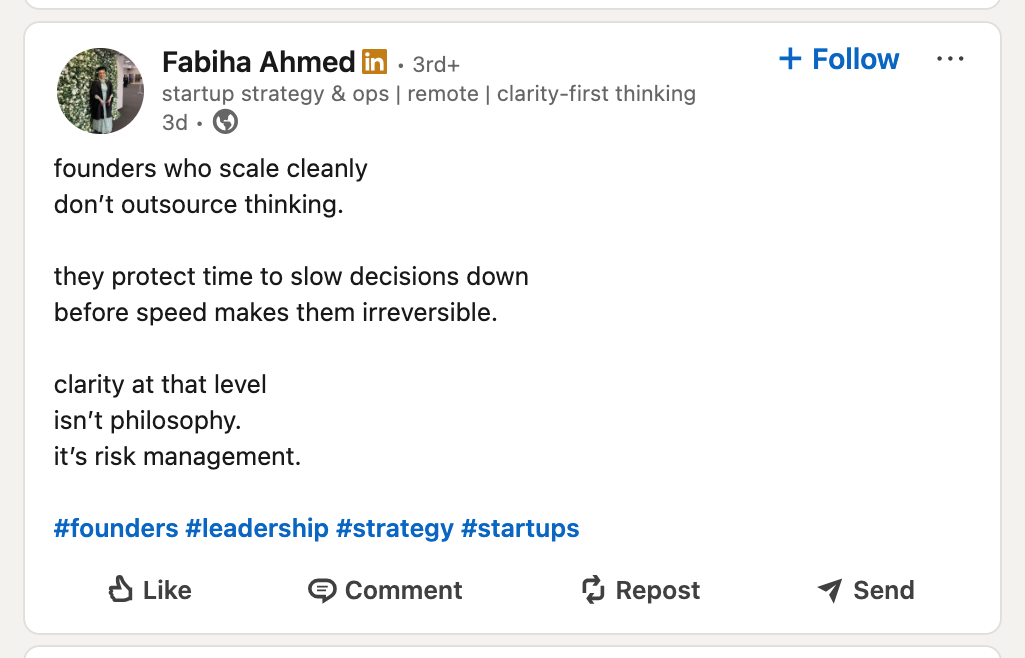Click the globe visibility icon near the timestamp

click(225, 122)
